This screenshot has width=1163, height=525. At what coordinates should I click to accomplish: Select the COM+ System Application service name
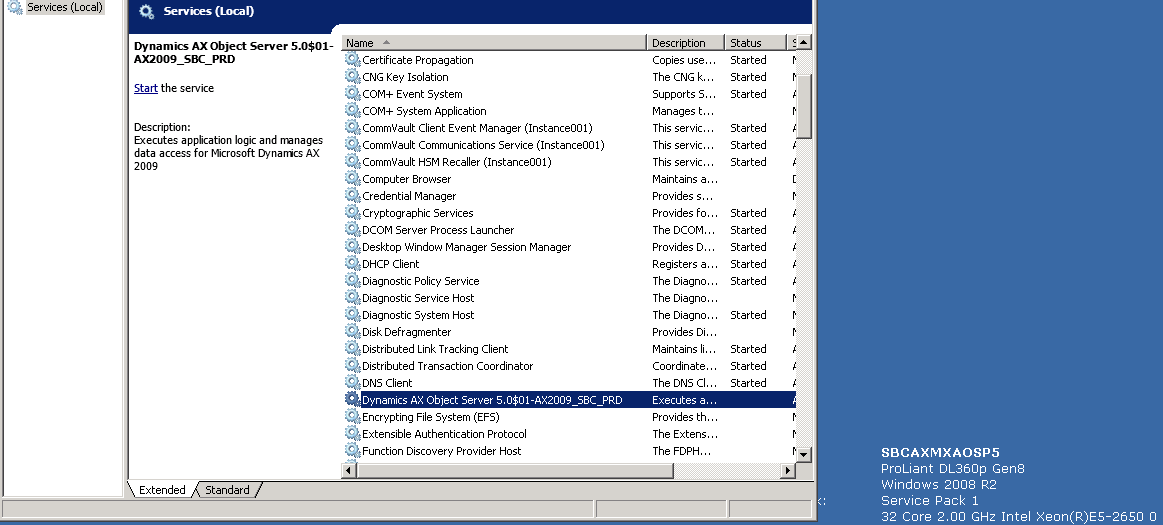424,111
